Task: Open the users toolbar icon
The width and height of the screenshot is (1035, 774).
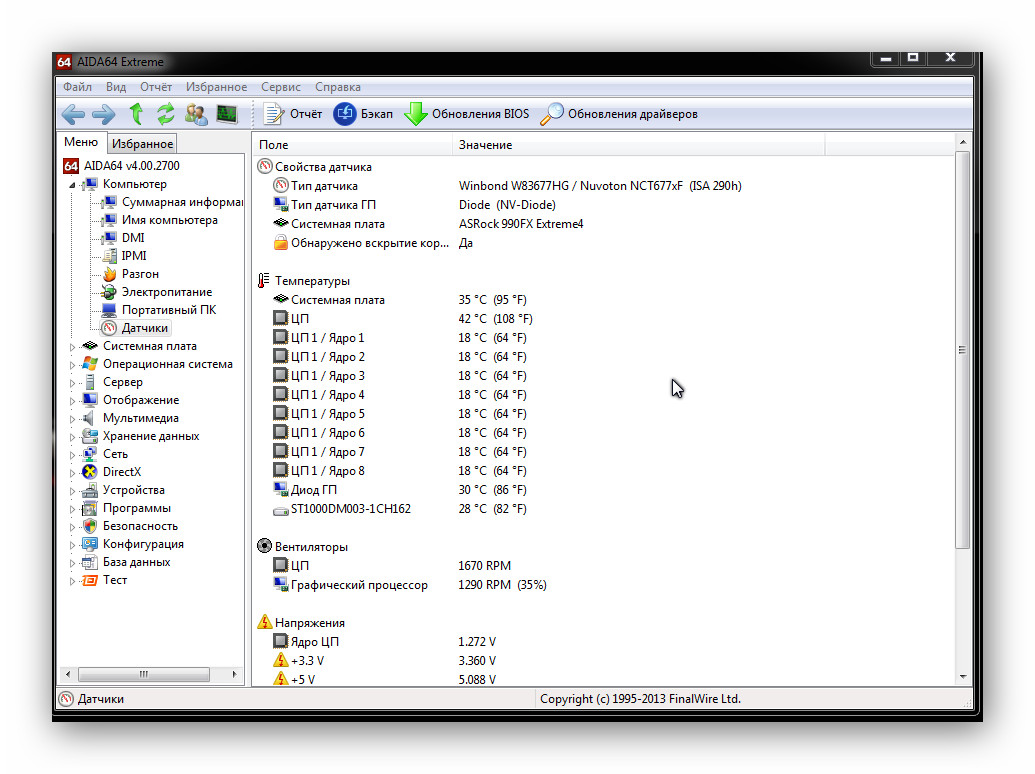Action: (x=196, y=114)
